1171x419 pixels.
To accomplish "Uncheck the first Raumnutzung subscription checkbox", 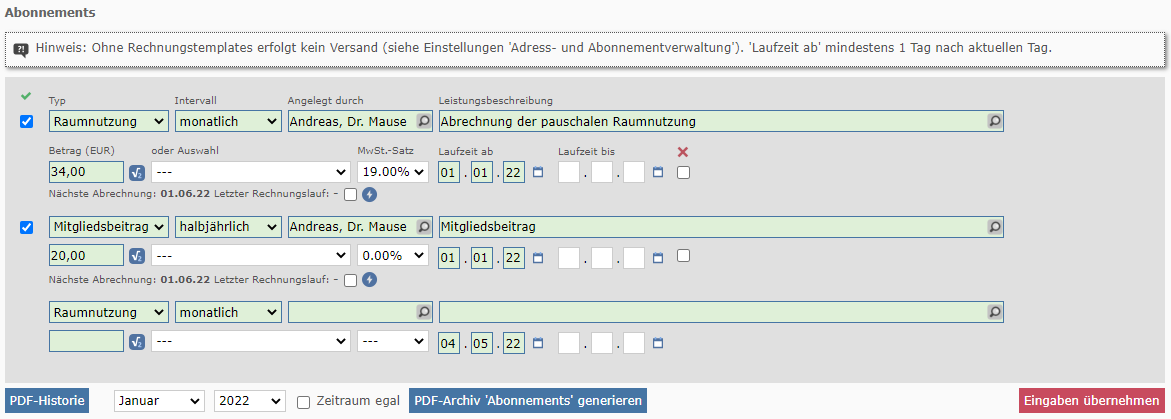I will point(27,122).
